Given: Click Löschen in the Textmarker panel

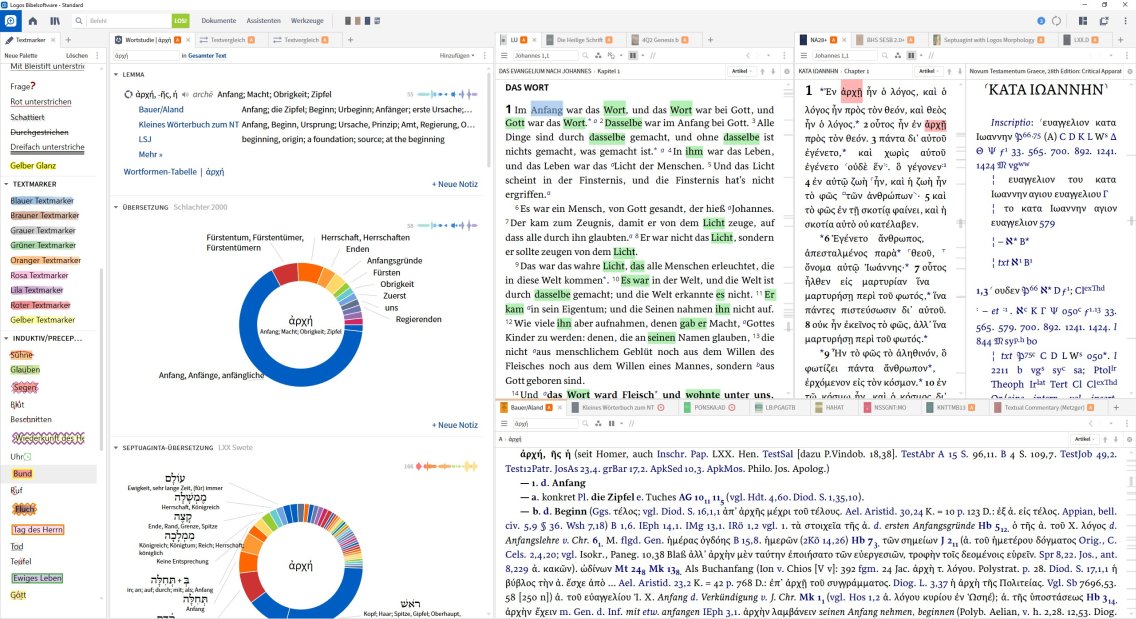Looking at the screenshot, I should tap(77, 56).
